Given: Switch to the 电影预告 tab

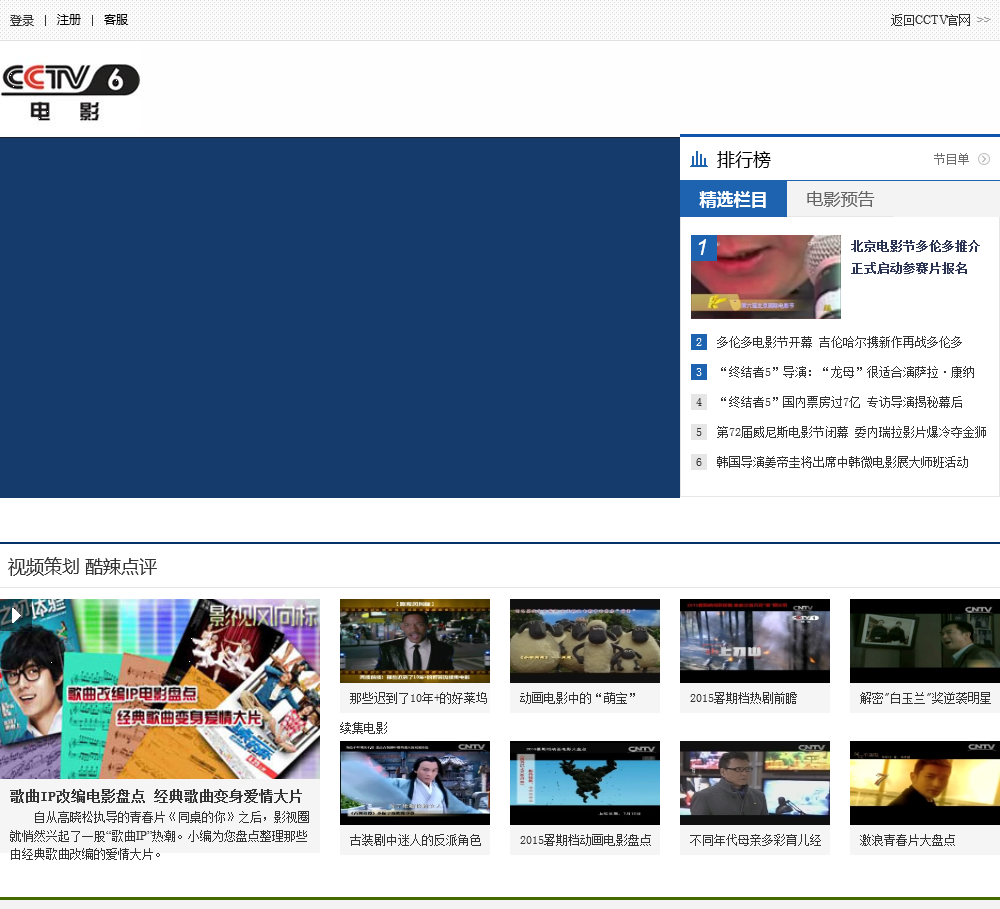Looking at the screenshot, I should coord(840,199).
